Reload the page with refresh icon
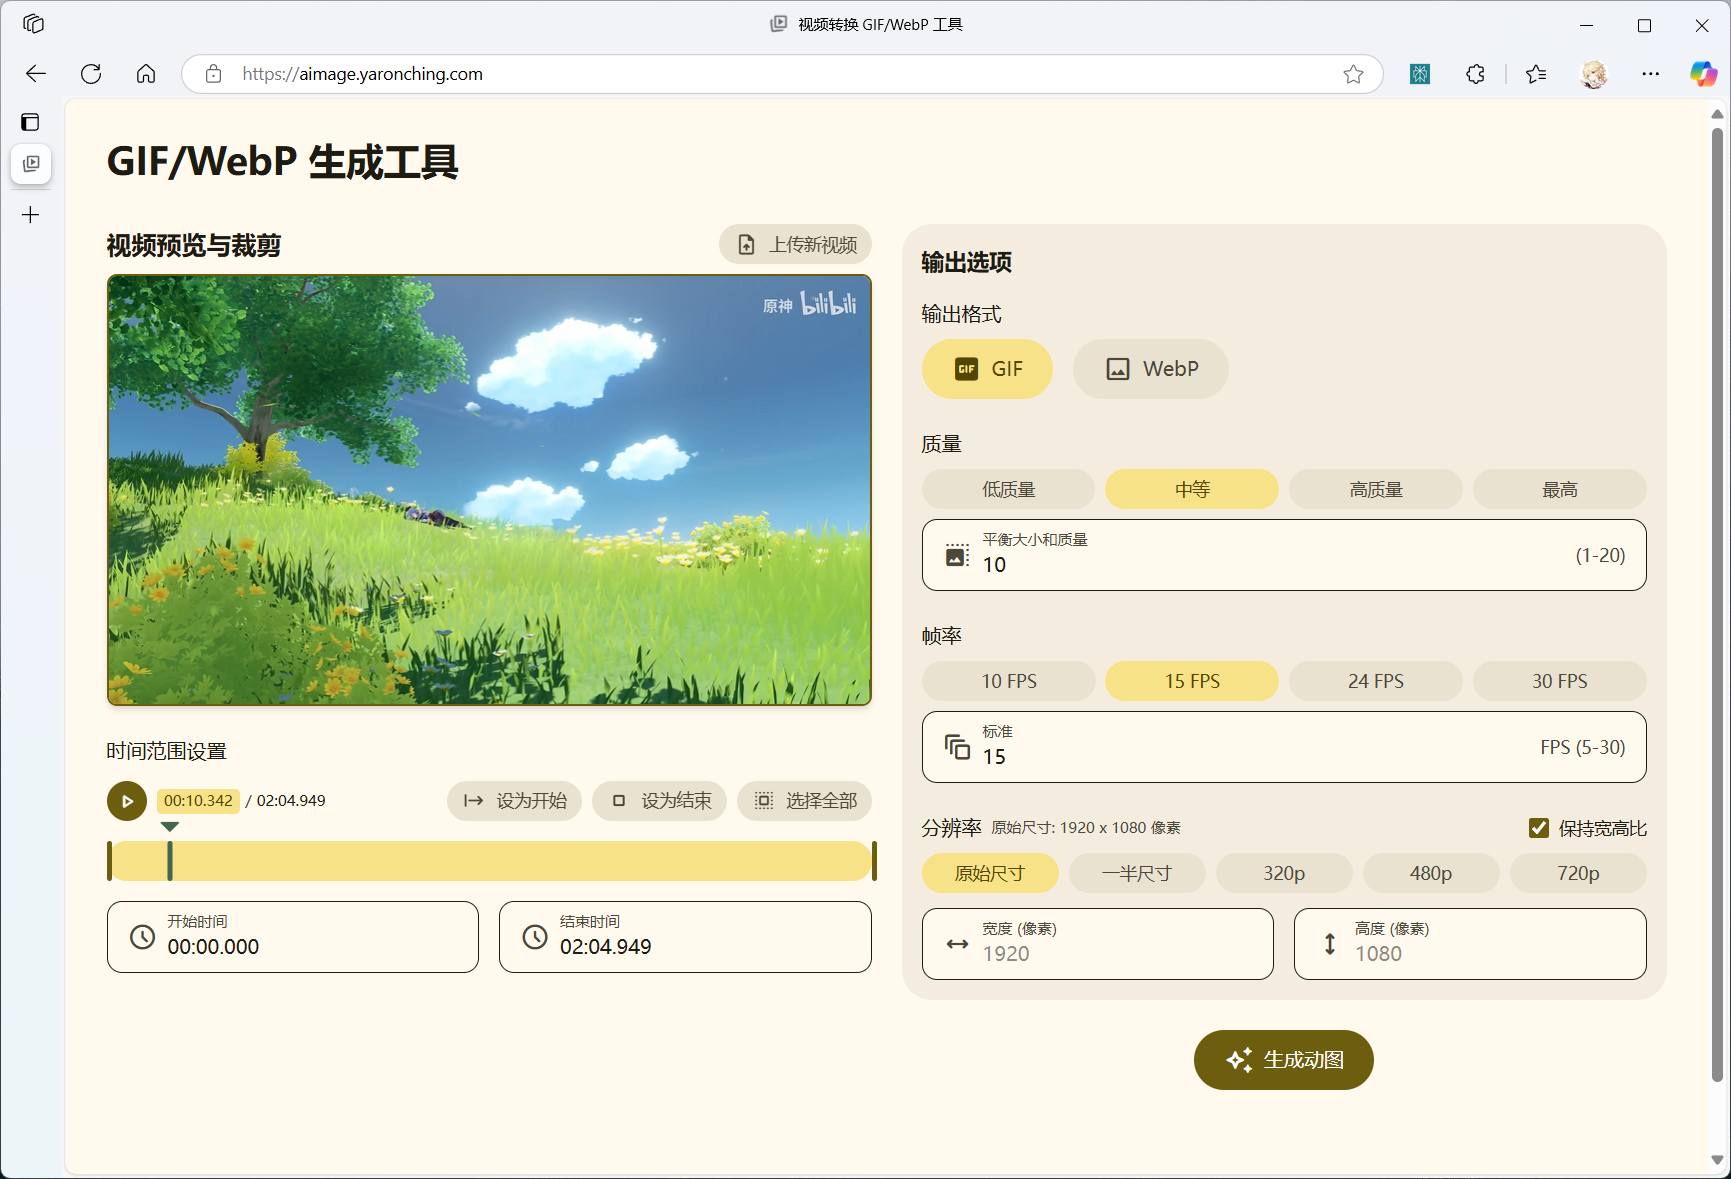This screenshot has width=1731, height=1179. (91, 74)
